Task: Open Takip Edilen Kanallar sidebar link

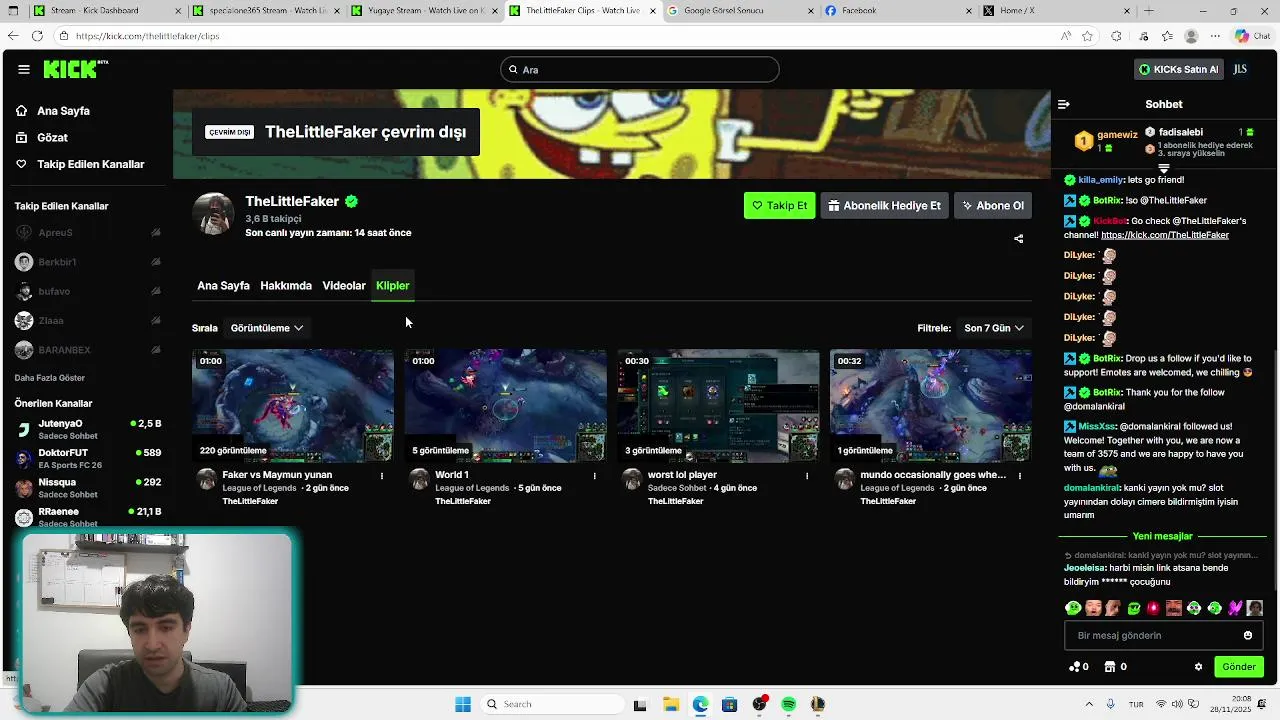Action: (90, 164)
